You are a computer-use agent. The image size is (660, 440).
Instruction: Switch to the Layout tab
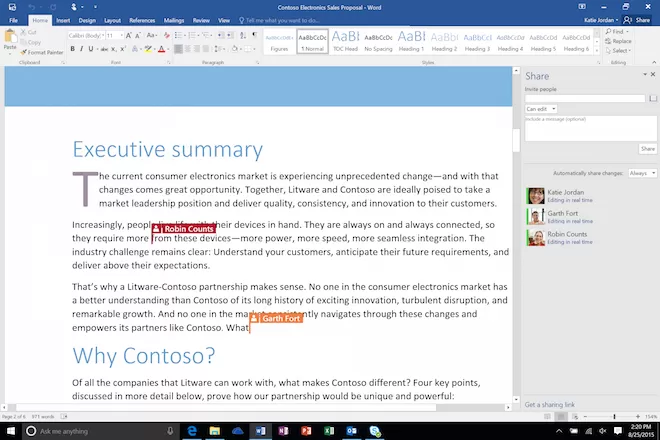click(112, 20)
